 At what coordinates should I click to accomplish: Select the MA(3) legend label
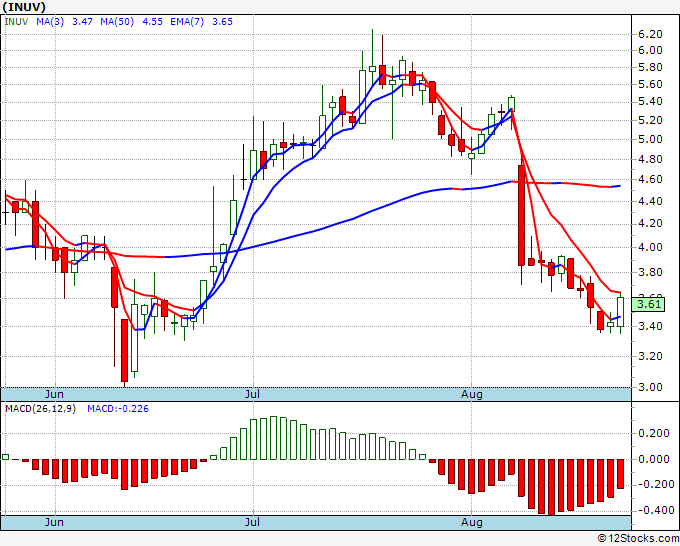[x=50, y=22]
